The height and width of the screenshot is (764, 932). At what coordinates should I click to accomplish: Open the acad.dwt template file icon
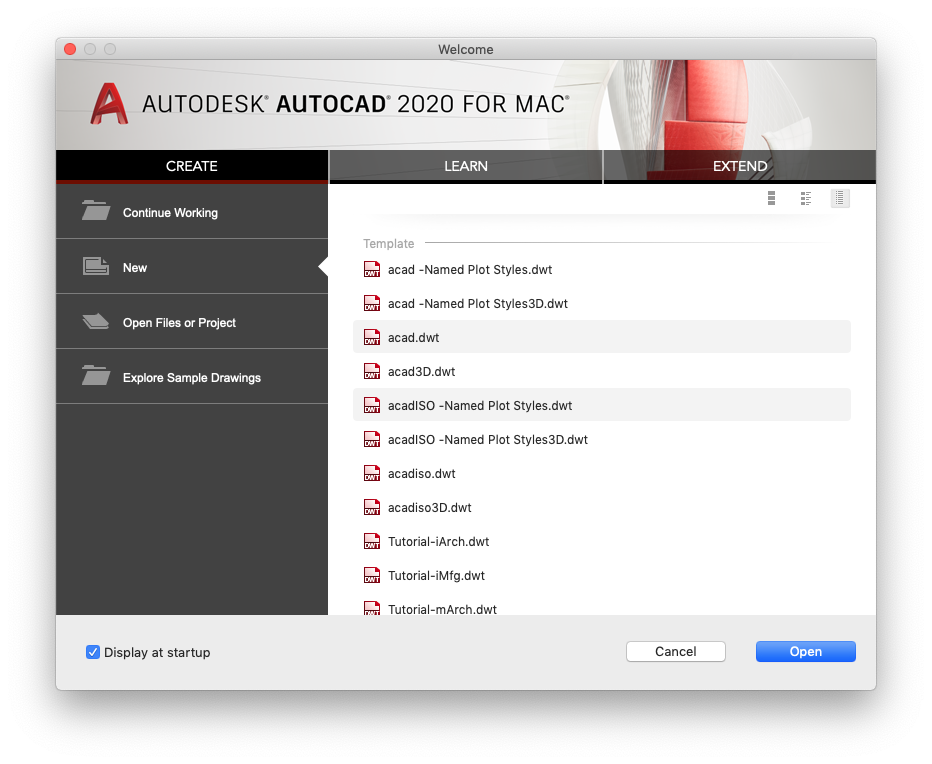[x=371, y=337]
